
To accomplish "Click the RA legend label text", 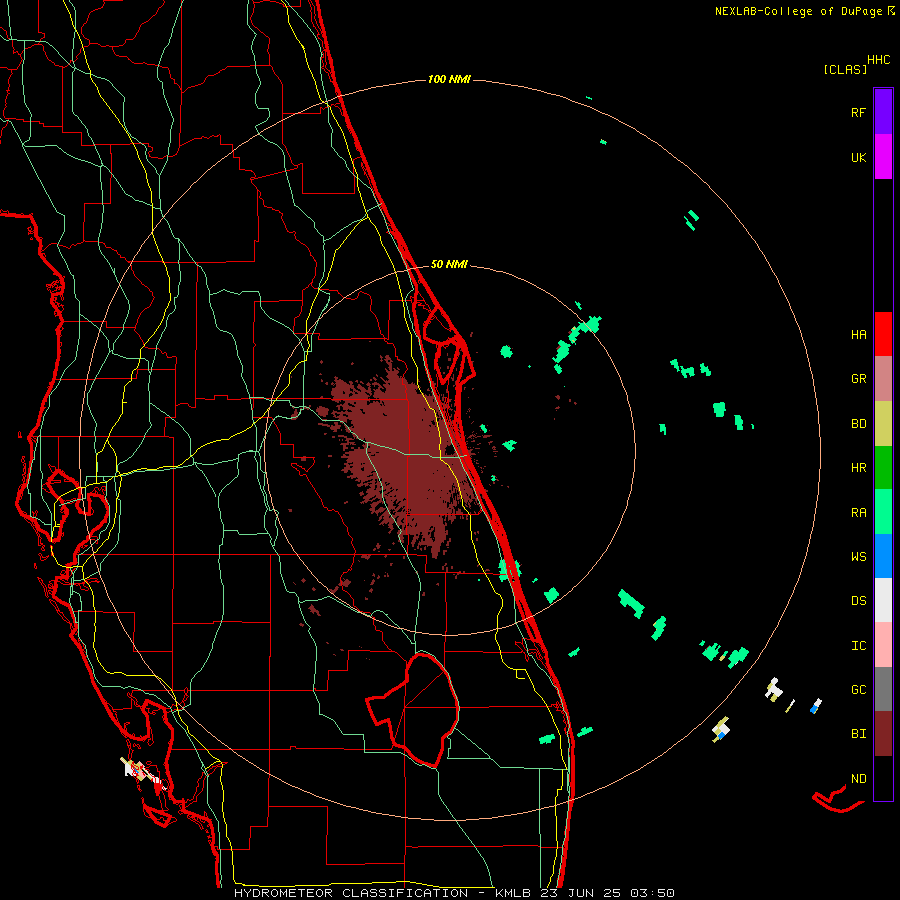I will click(858, 512).
